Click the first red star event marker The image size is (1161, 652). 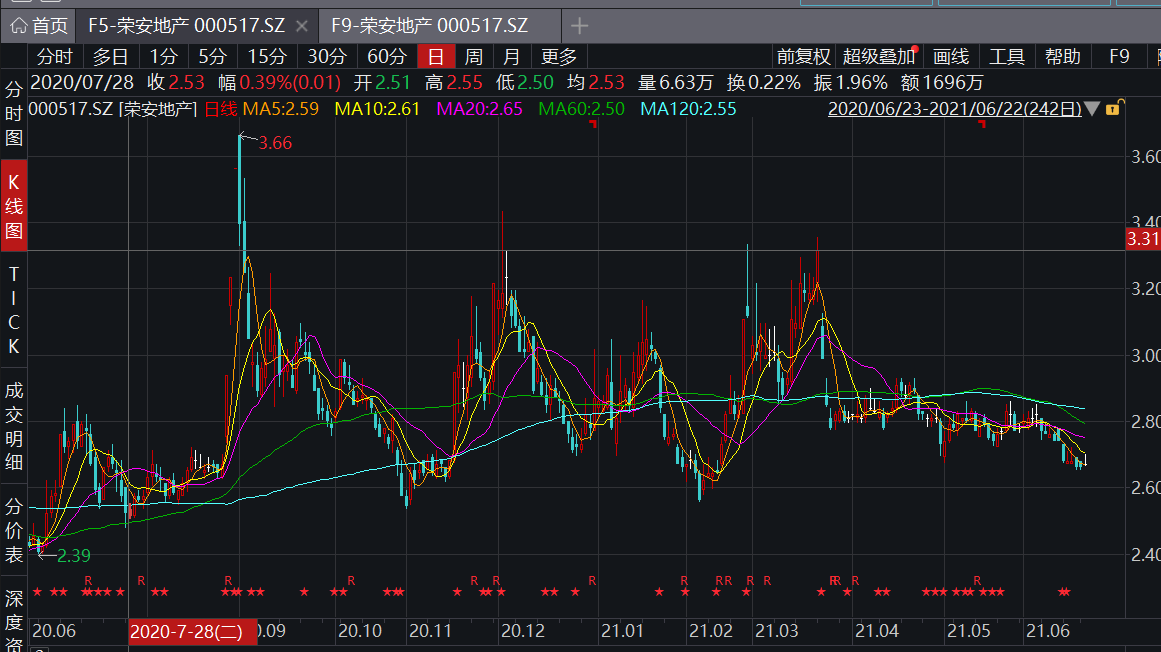point(37,592)
